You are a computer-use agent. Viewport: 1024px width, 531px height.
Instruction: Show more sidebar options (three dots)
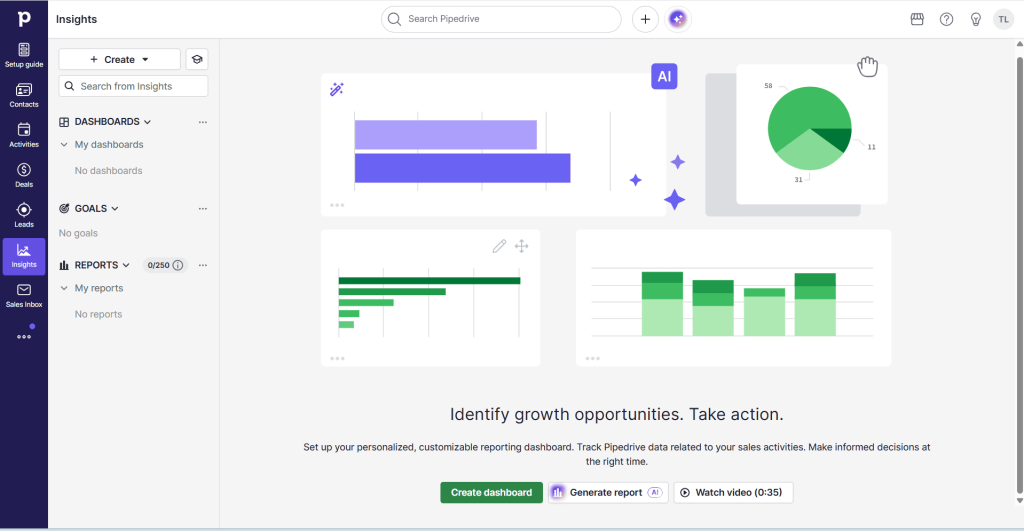tap(24, 336)
